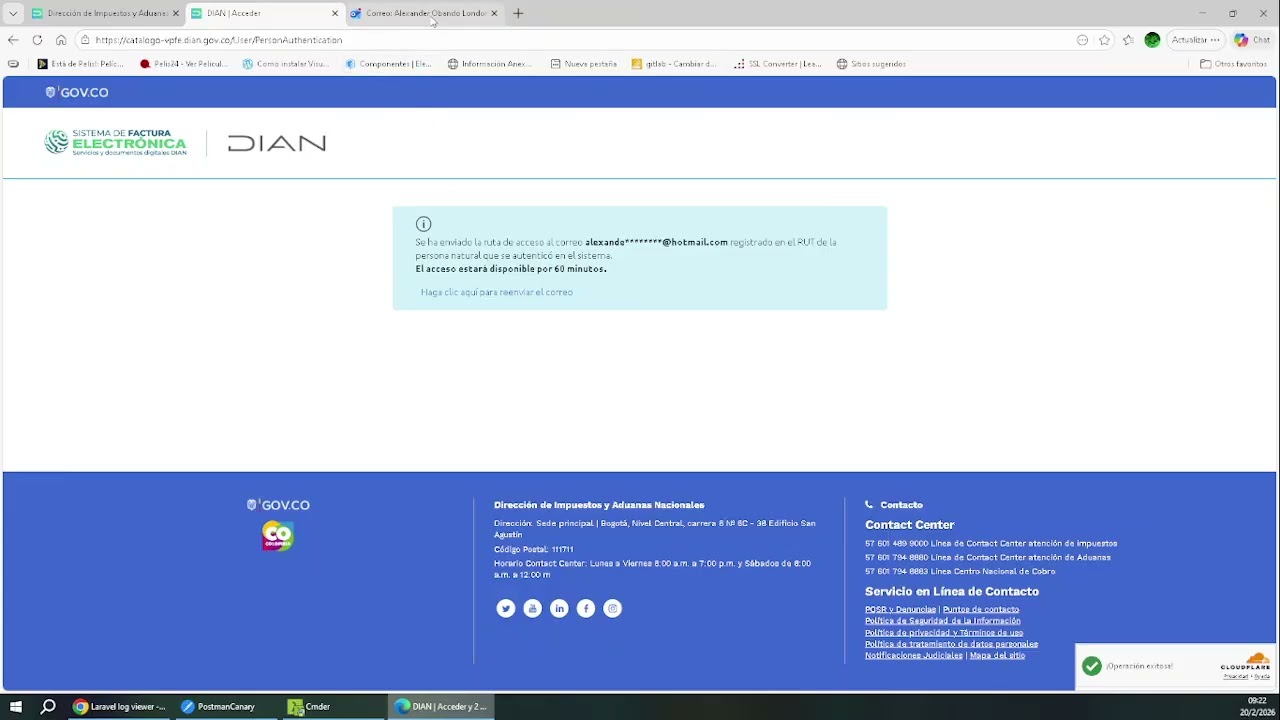Switch to Correo: Alexander Obando tab
Image resolution: width=1280 pixels, height=720 pixels.
pyautogui.click(x=424, y=13)
